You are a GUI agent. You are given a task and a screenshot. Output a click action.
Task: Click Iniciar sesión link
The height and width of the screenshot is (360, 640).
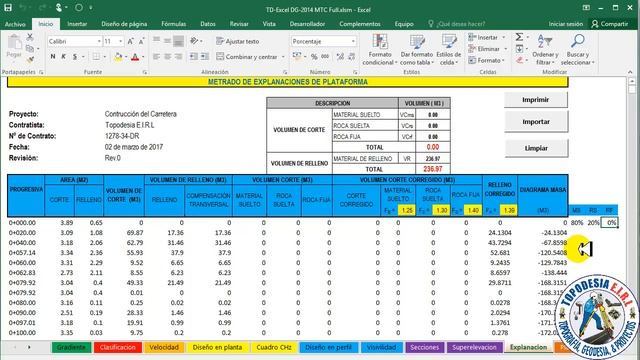pos(565,24)
